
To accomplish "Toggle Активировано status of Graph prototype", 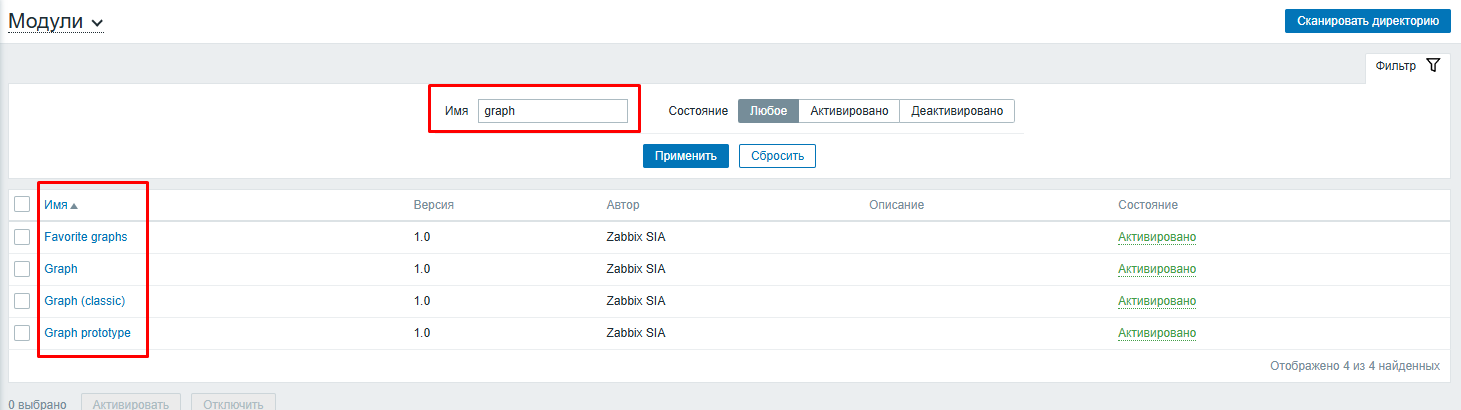I will coord(1157,333).
